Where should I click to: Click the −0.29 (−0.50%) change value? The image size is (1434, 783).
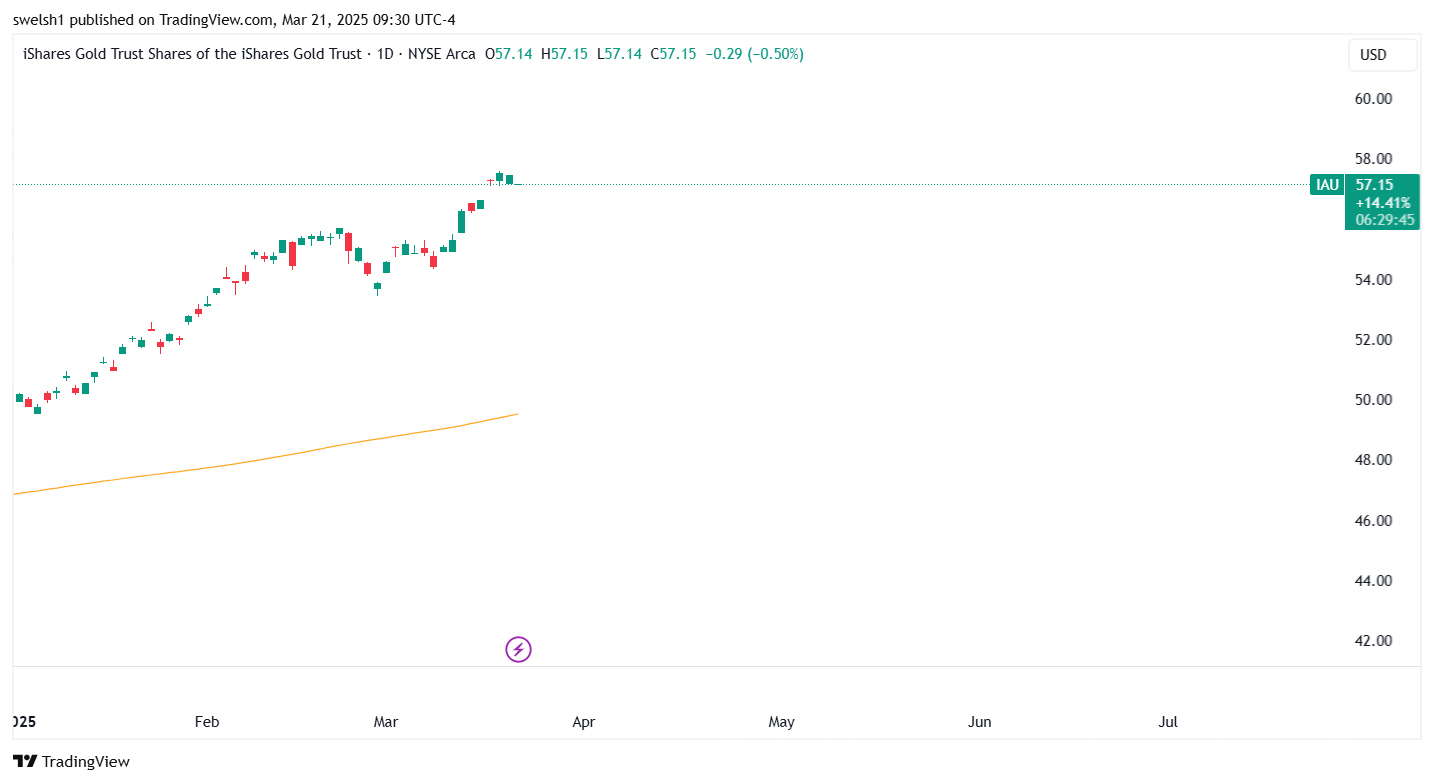click(x=754, y=54)
